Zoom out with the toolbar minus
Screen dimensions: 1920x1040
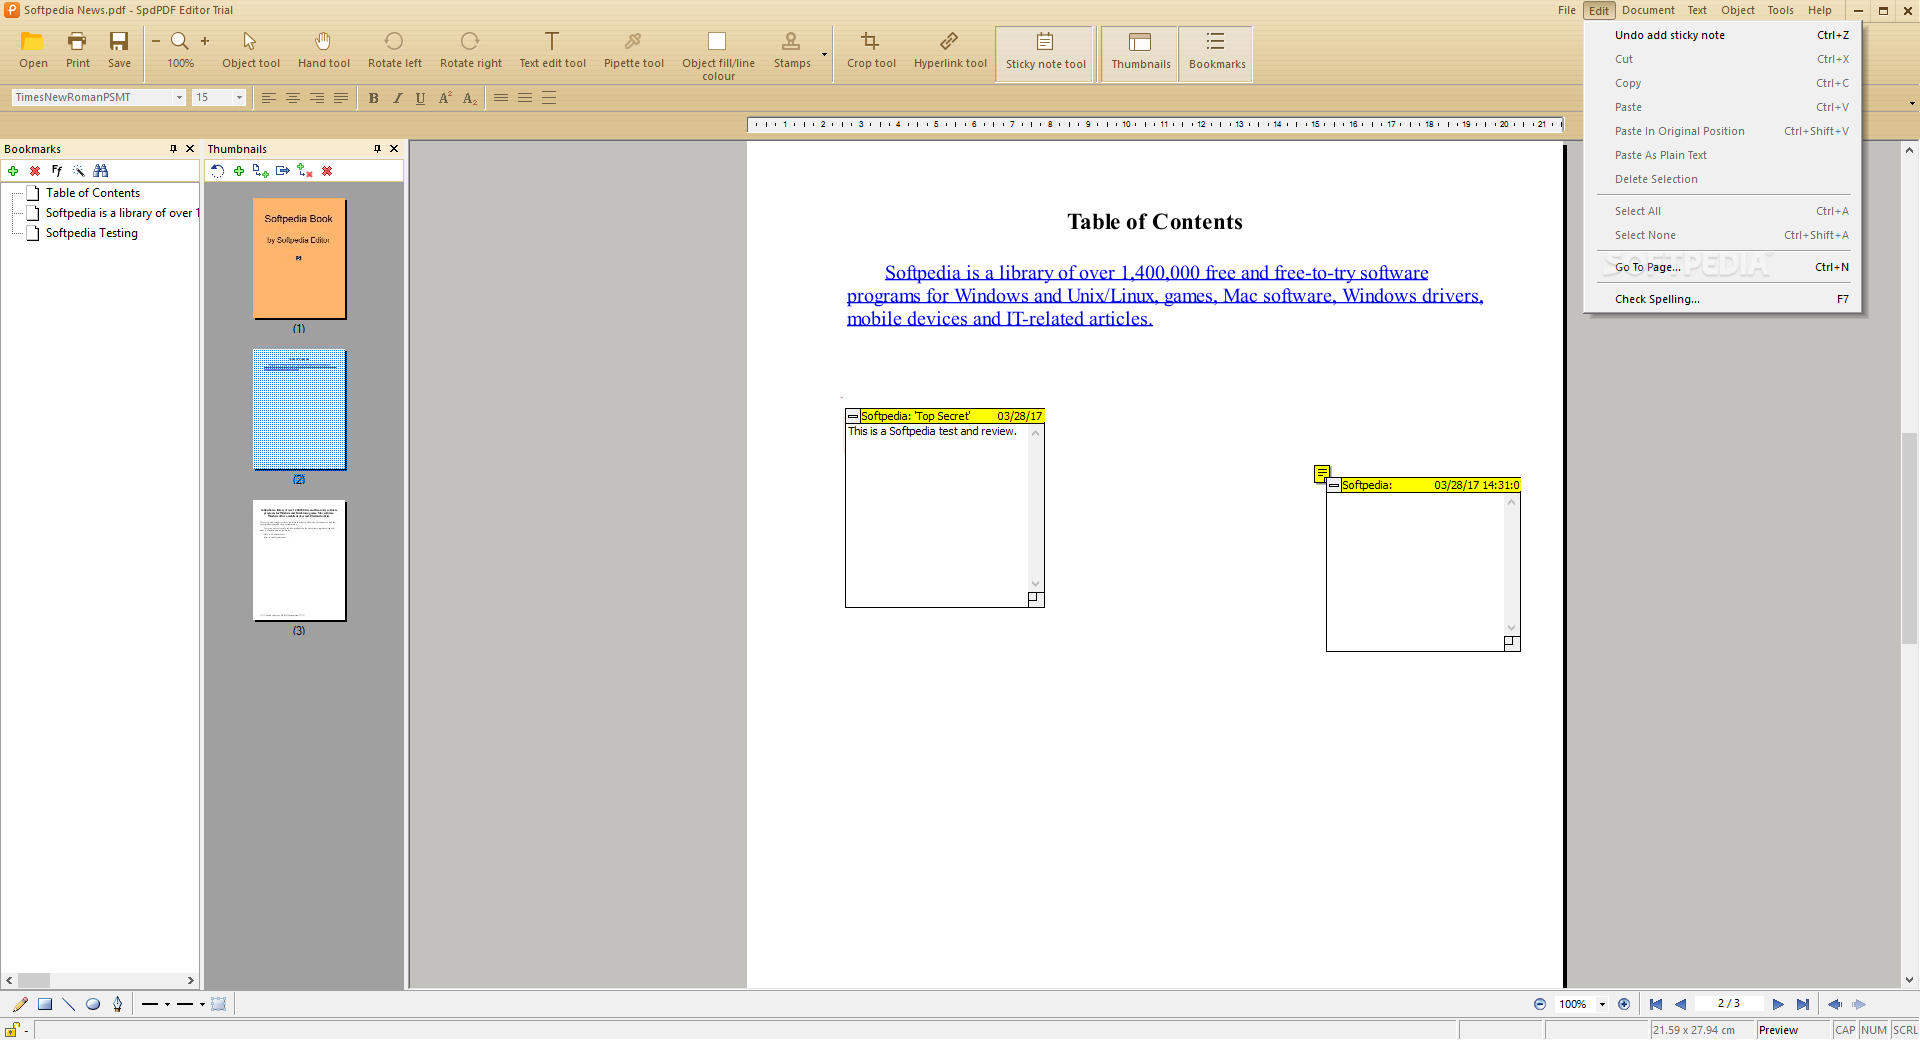pyautogui.click(x=156, y=41)
